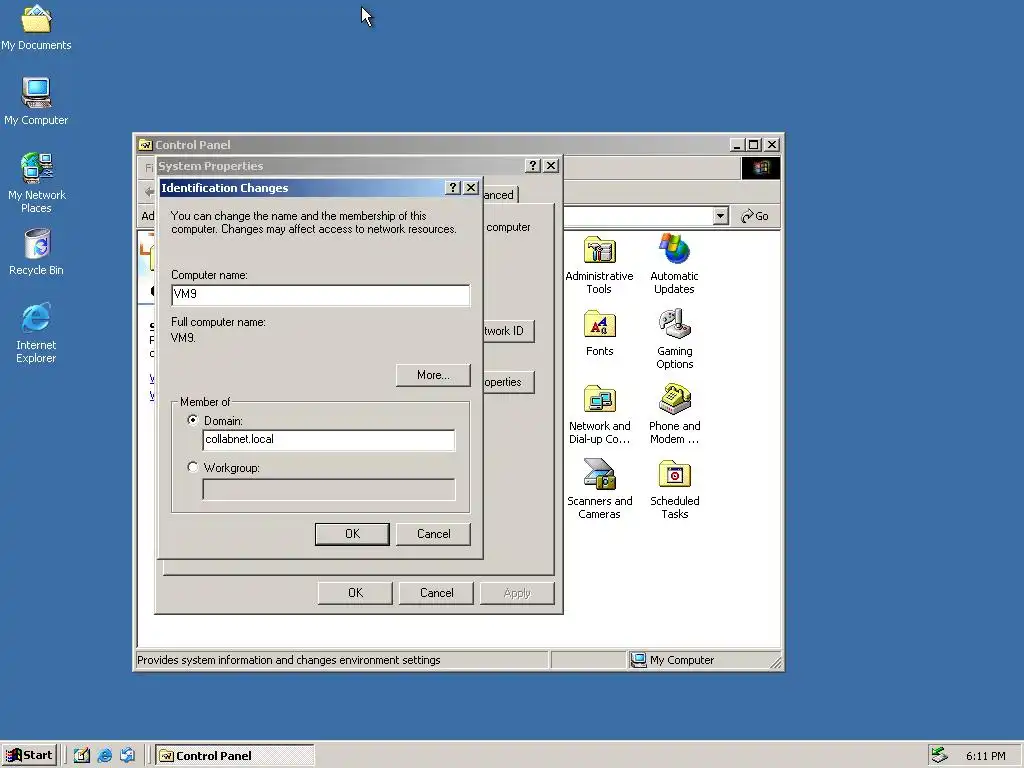Open the address bar dropdown arrow
Viewport: 1024px width, 768px height.
click(720, 216)
